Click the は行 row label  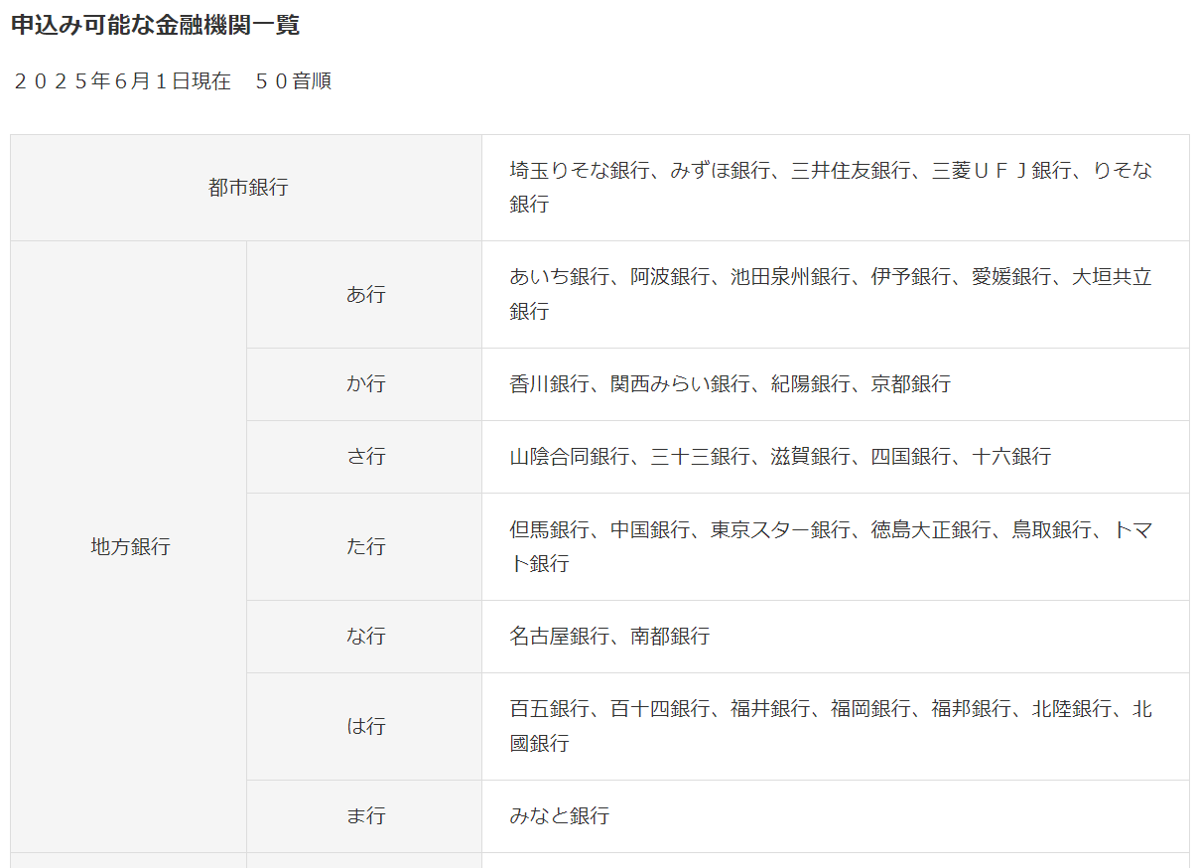pos(365,726)
